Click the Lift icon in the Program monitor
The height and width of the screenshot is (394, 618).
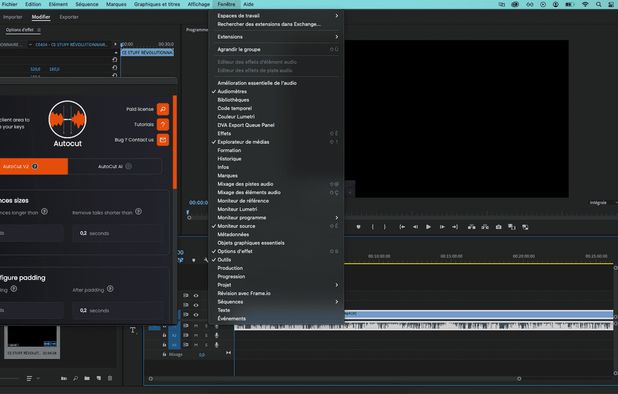click(471, 227)
